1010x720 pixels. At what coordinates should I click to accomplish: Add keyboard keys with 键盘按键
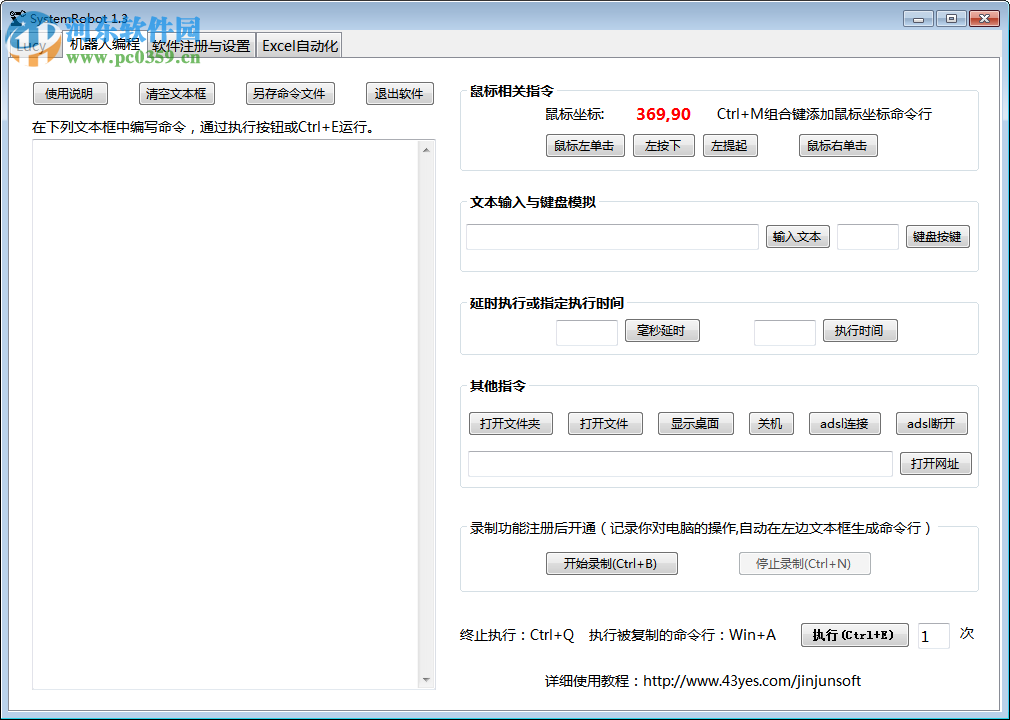pyautogui.click(x=937, y=236)
